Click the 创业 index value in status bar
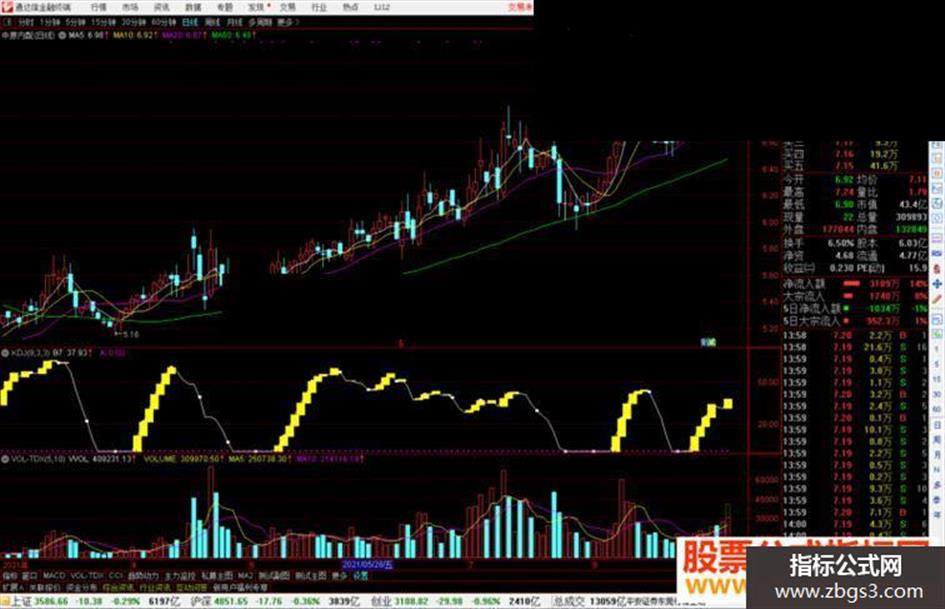The height and width of the screenshot is (609, 945). click(410, 601)
